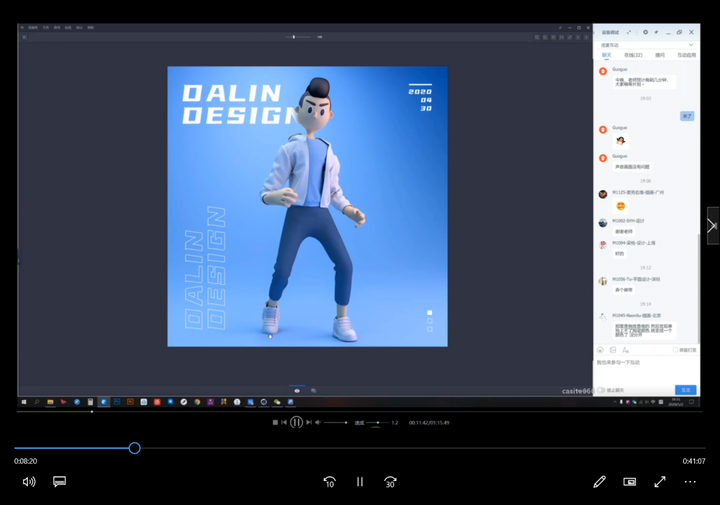Click the chat panel scrollbar

pos(698,288)
